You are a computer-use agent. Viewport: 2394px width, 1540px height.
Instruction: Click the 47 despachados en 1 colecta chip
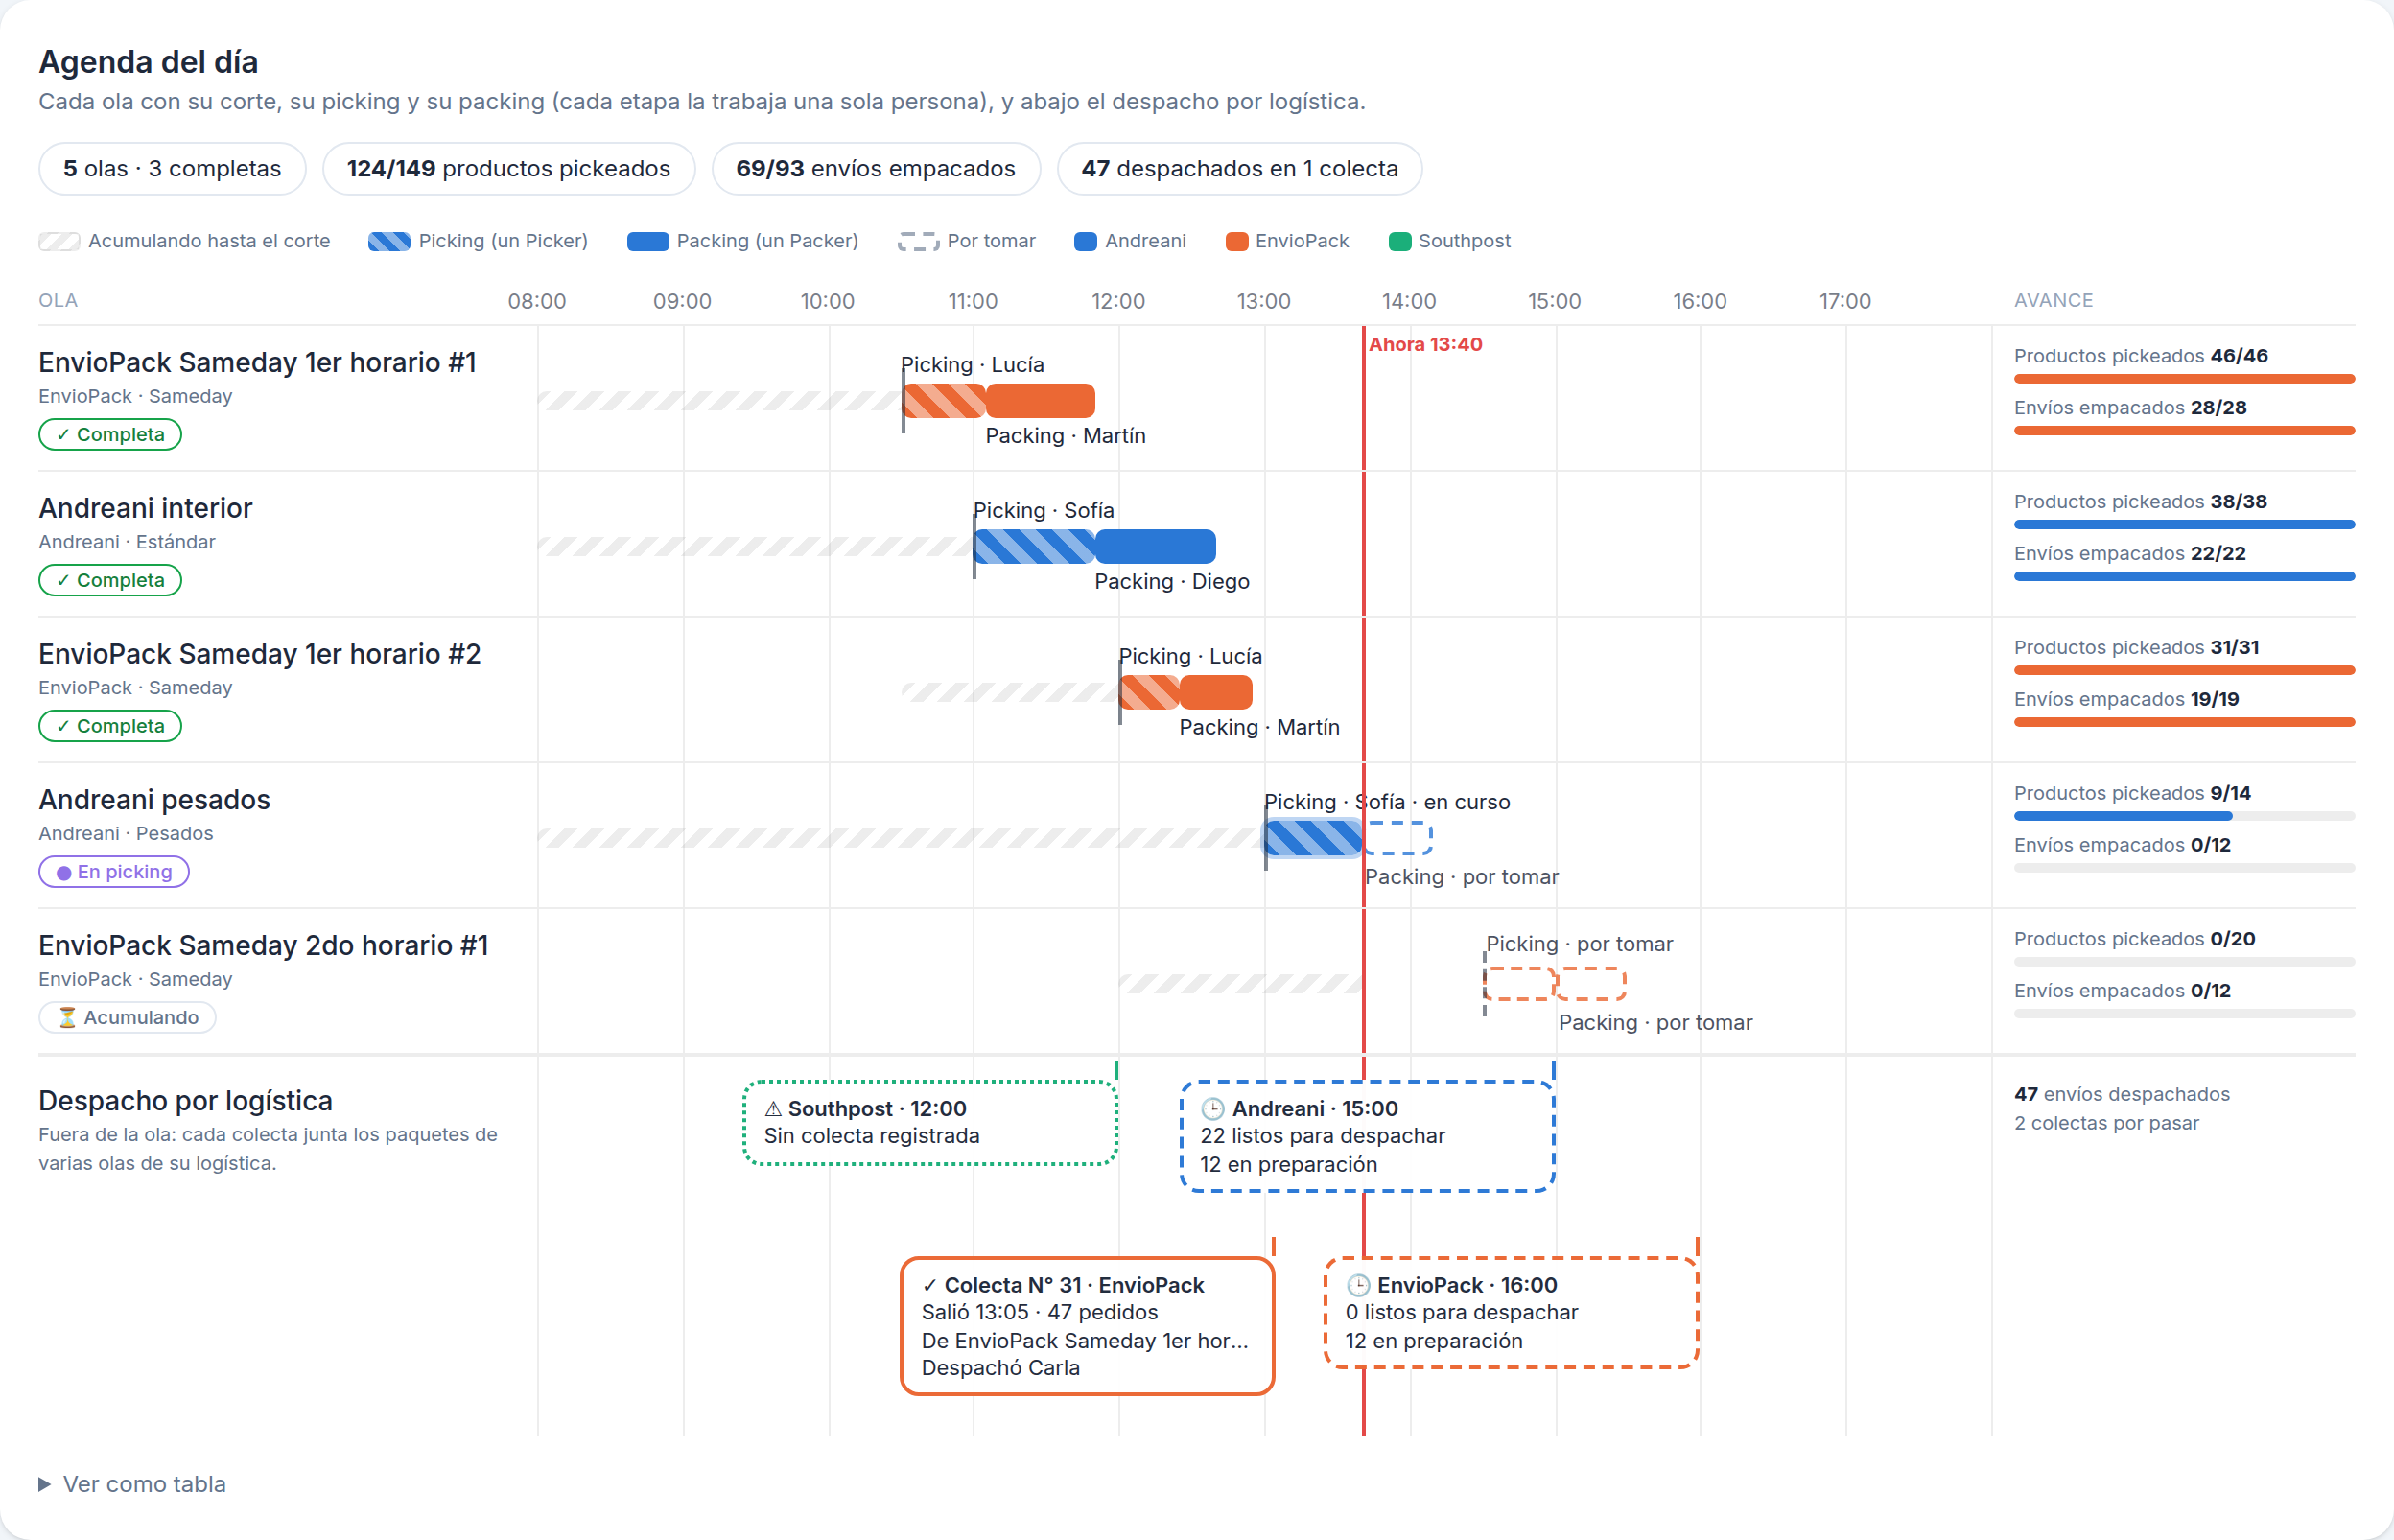point(1239,168)
